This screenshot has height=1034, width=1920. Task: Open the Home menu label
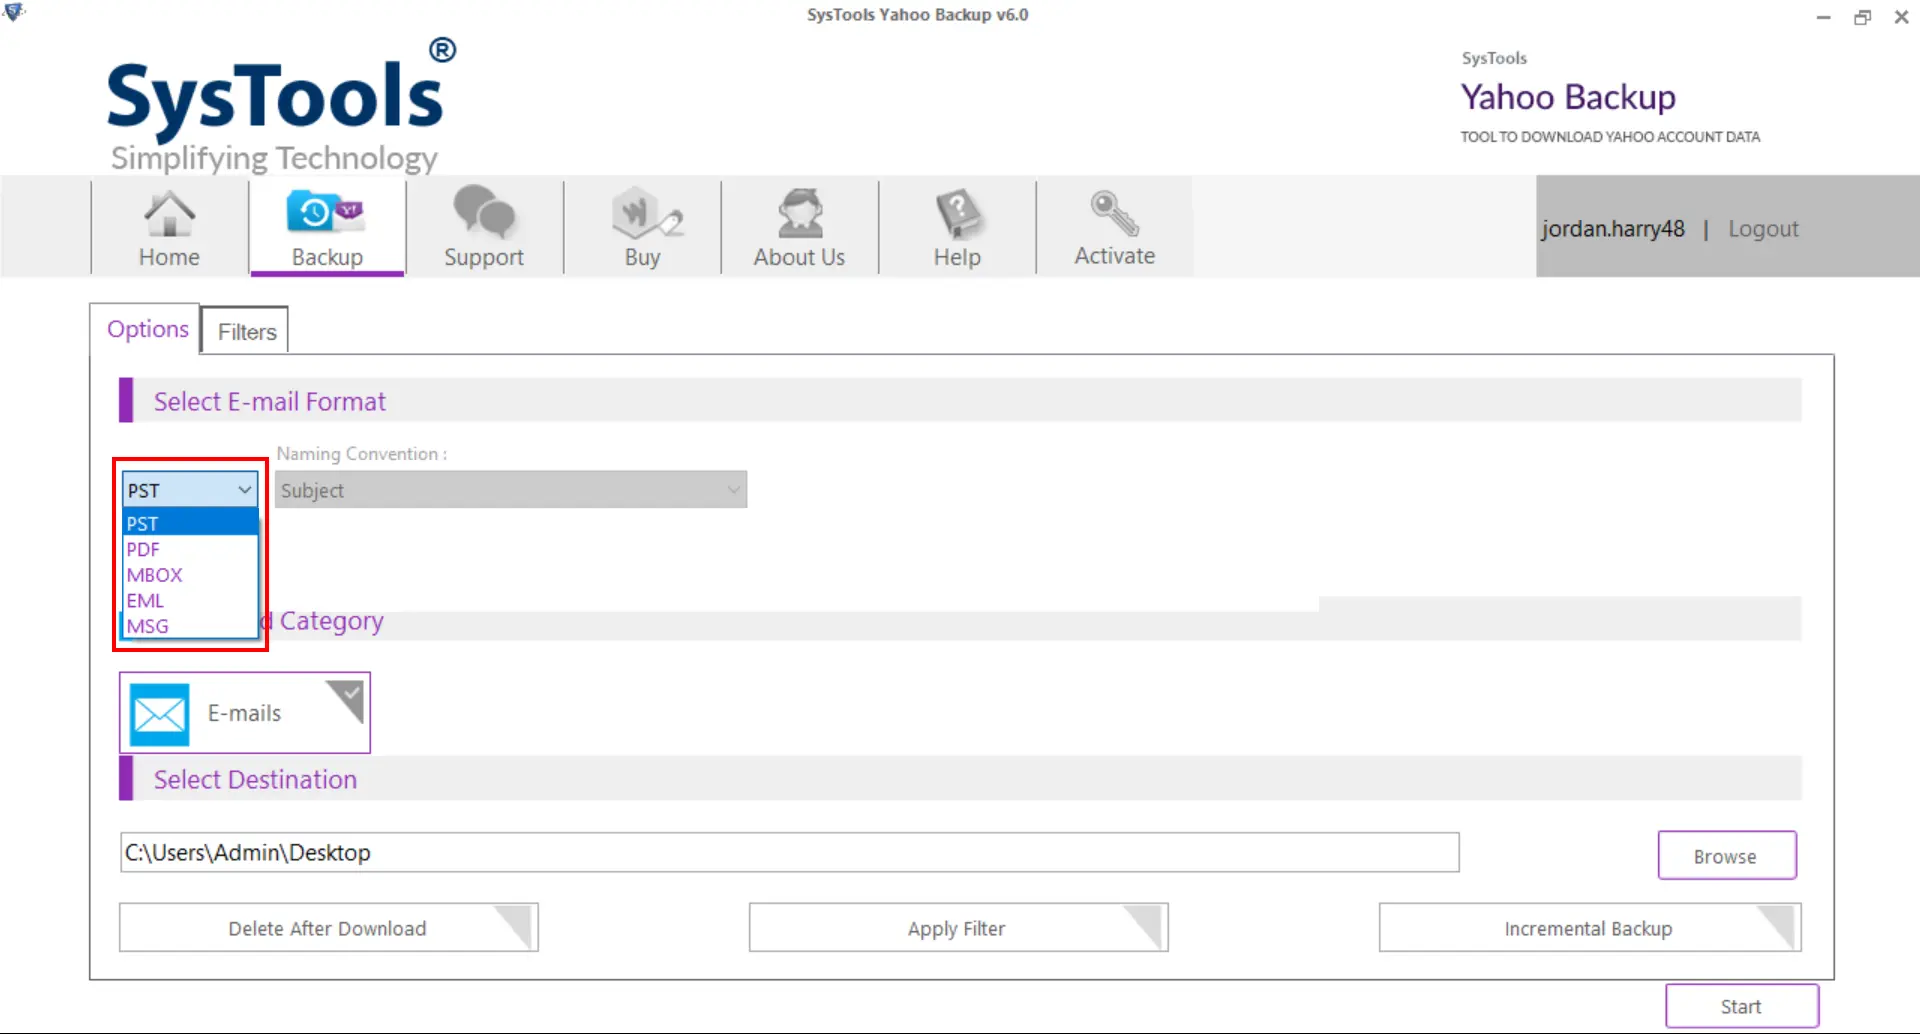[x=169, y=257]
